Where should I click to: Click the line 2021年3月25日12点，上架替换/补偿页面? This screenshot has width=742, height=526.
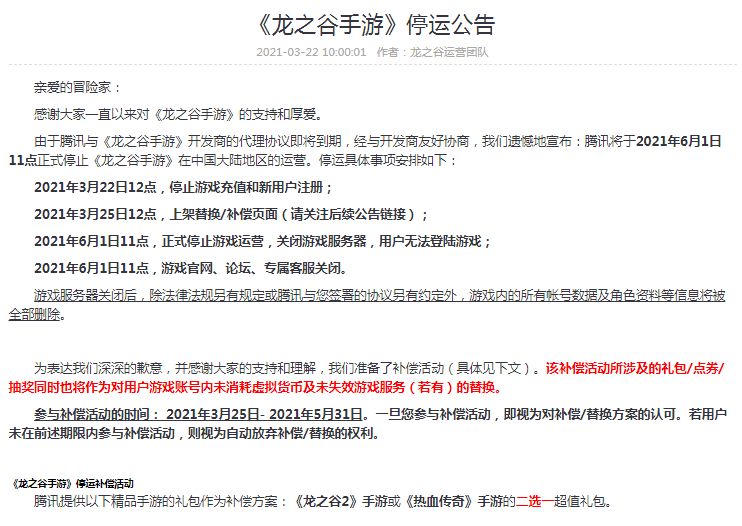click(x=231, y=214)
